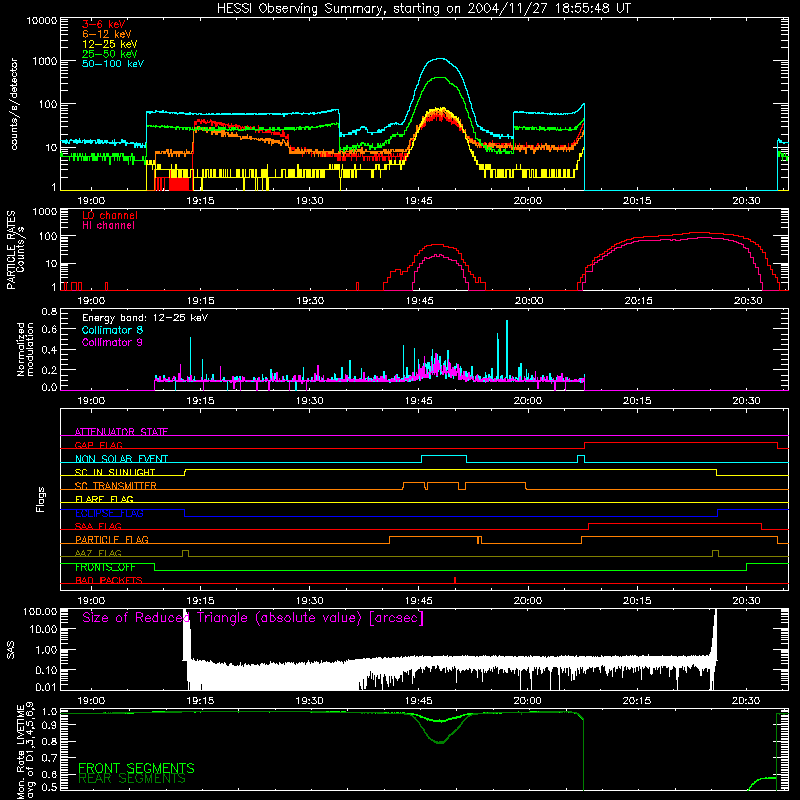Click the 'Collimator 8' legend label
This screenshot has height=800, width=800.
point(112,330)
